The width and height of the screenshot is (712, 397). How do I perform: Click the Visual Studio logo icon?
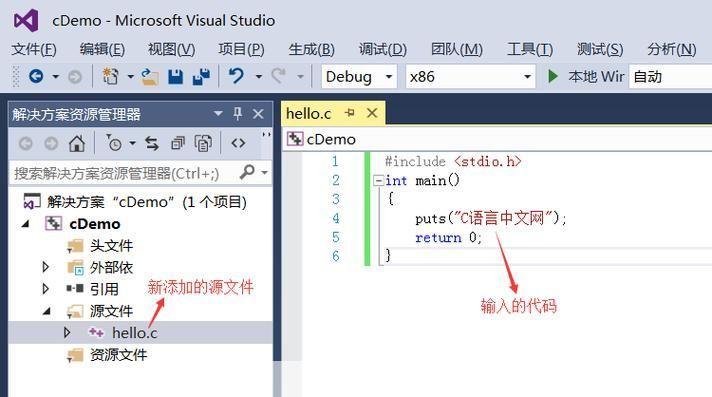[25, 20]
